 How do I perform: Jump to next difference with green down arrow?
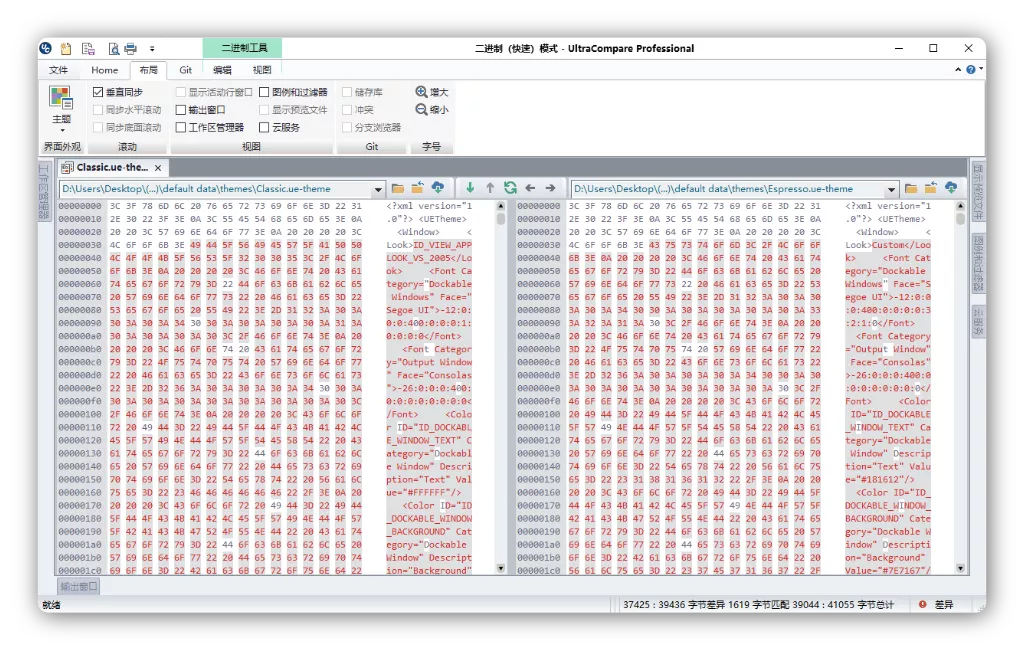470,188
